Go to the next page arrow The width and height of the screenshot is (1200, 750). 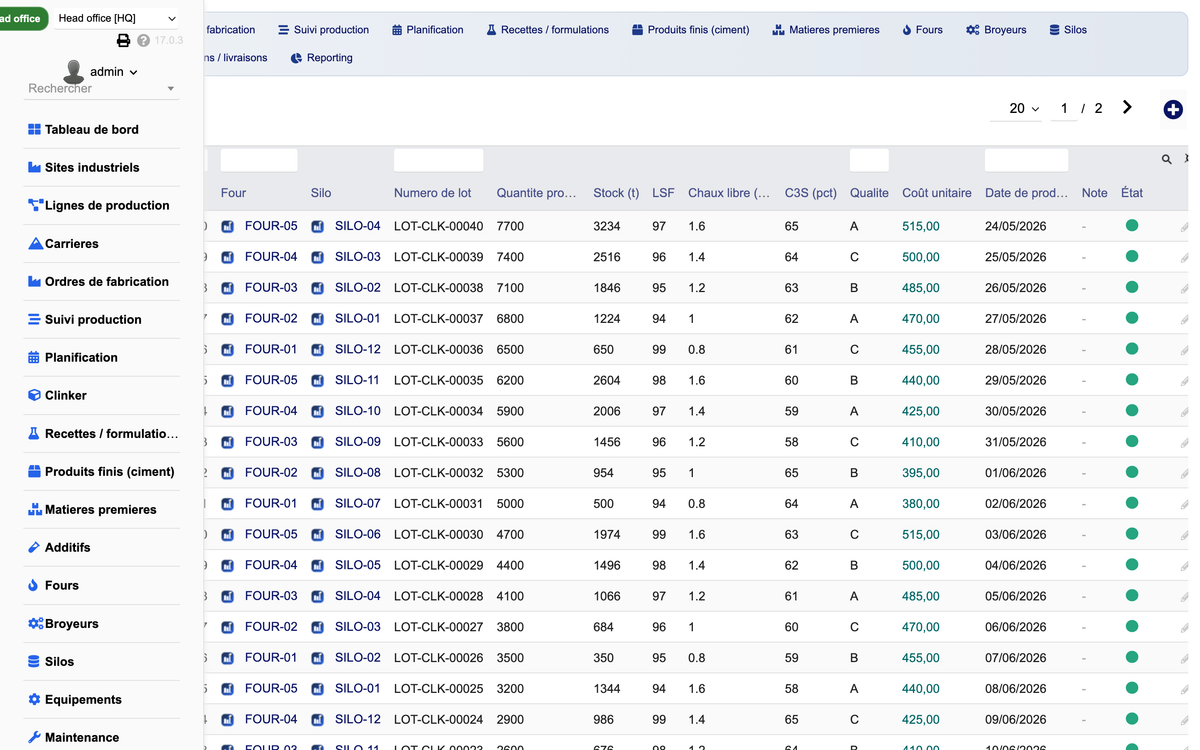click(1127, 108)
